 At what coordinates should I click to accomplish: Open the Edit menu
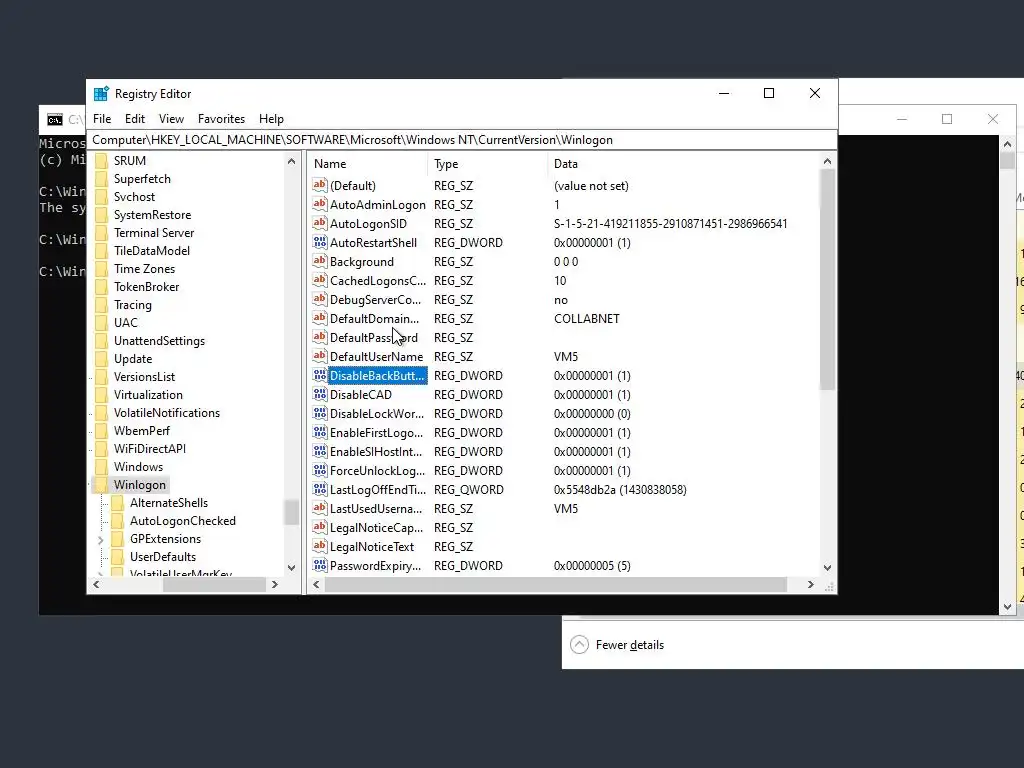[x=135, y=119]
